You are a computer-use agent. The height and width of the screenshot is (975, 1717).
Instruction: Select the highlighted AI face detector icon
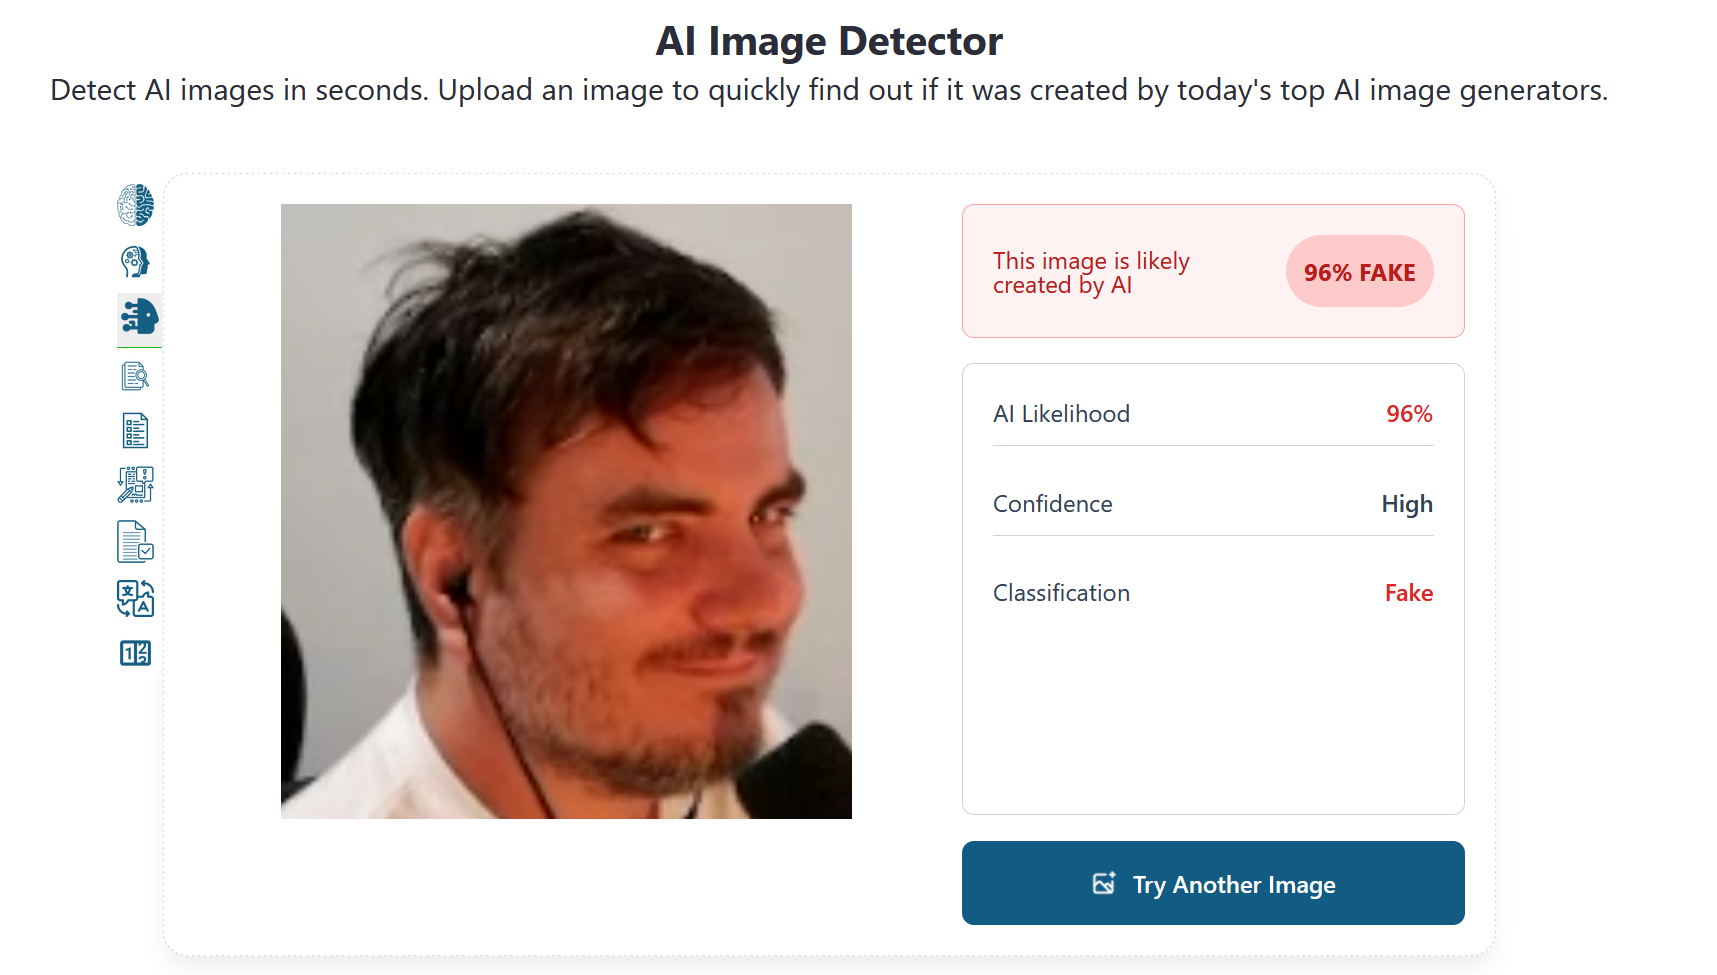(139, 317)
